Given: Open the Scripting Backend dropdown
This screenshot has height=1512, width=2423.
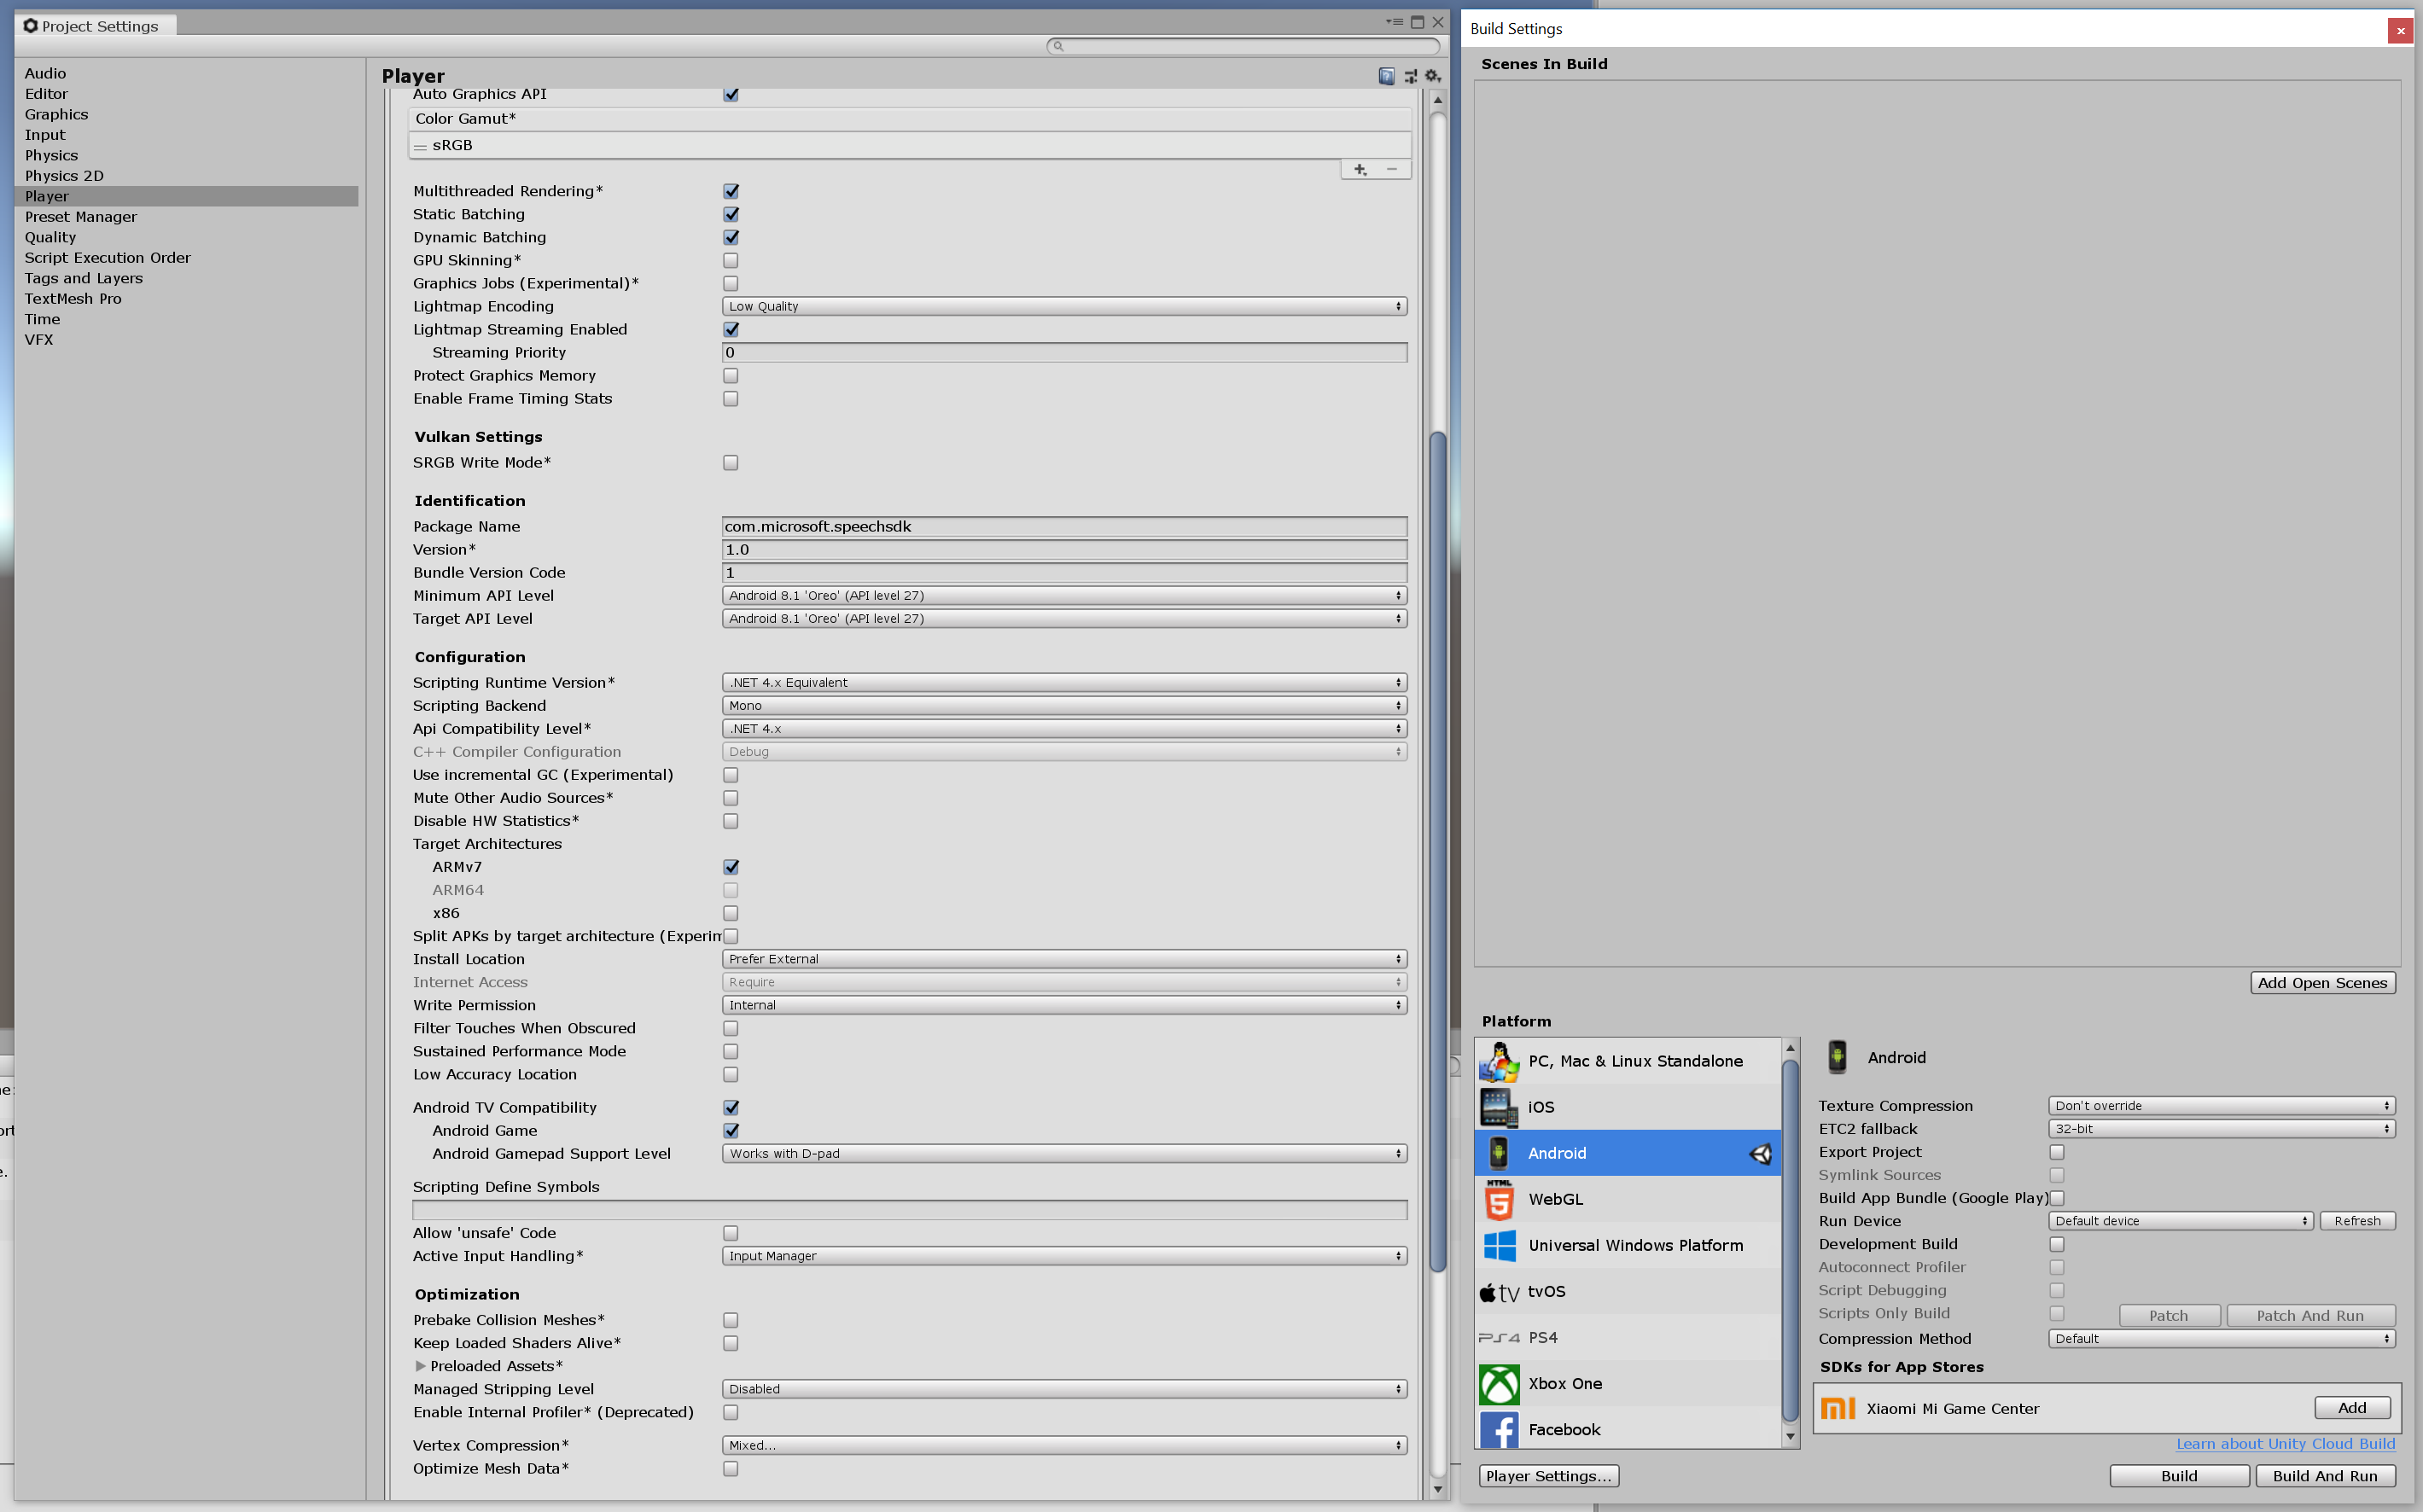Looking at the screenshot, I should pos(1064,705).
